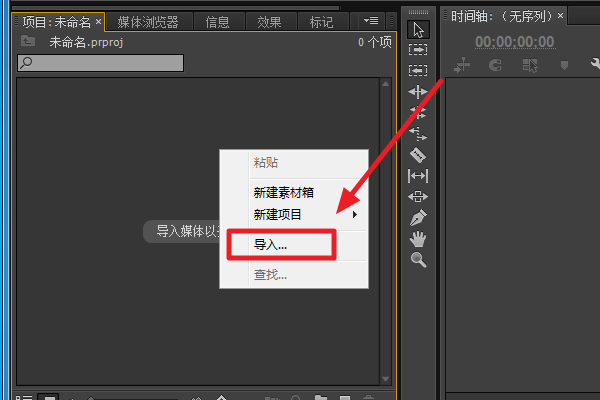This screenshot has height=400, width=600.
Task: Select the Track Select Backward tool
Action: pos(418,70)
